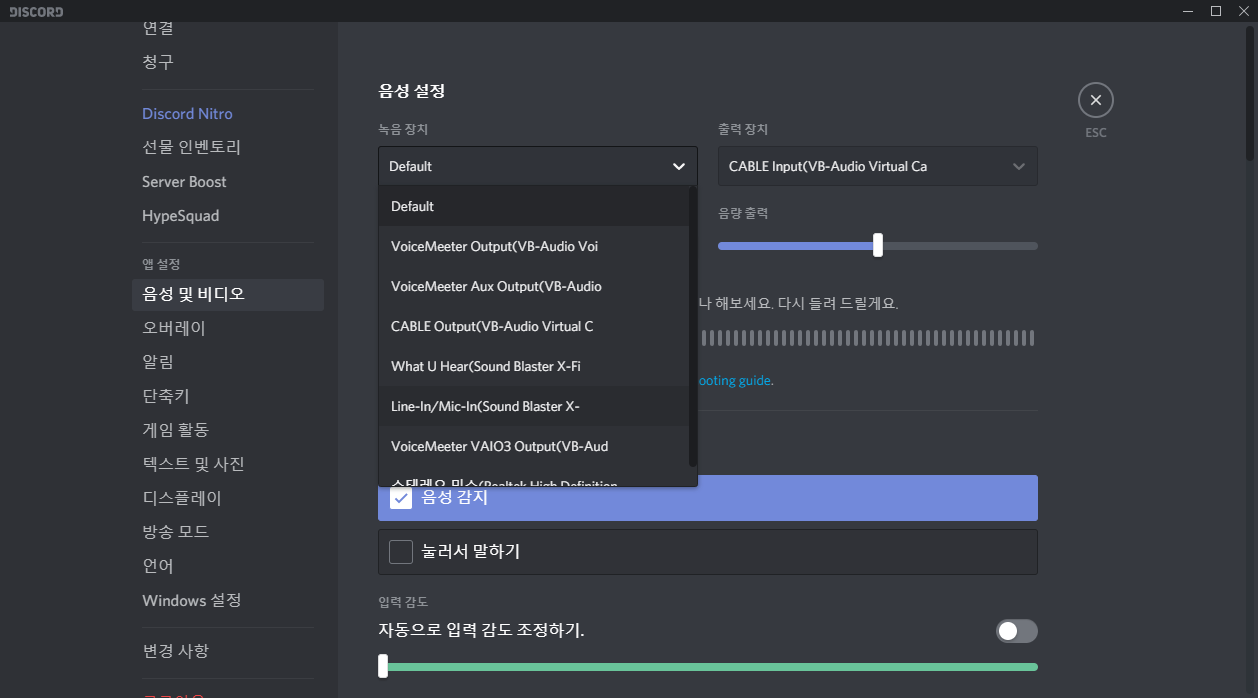Screen dimensions: 1258x698
Task: Pick CABLE Output(VB-Audio Virtual C option
Action: click(533, 326)
